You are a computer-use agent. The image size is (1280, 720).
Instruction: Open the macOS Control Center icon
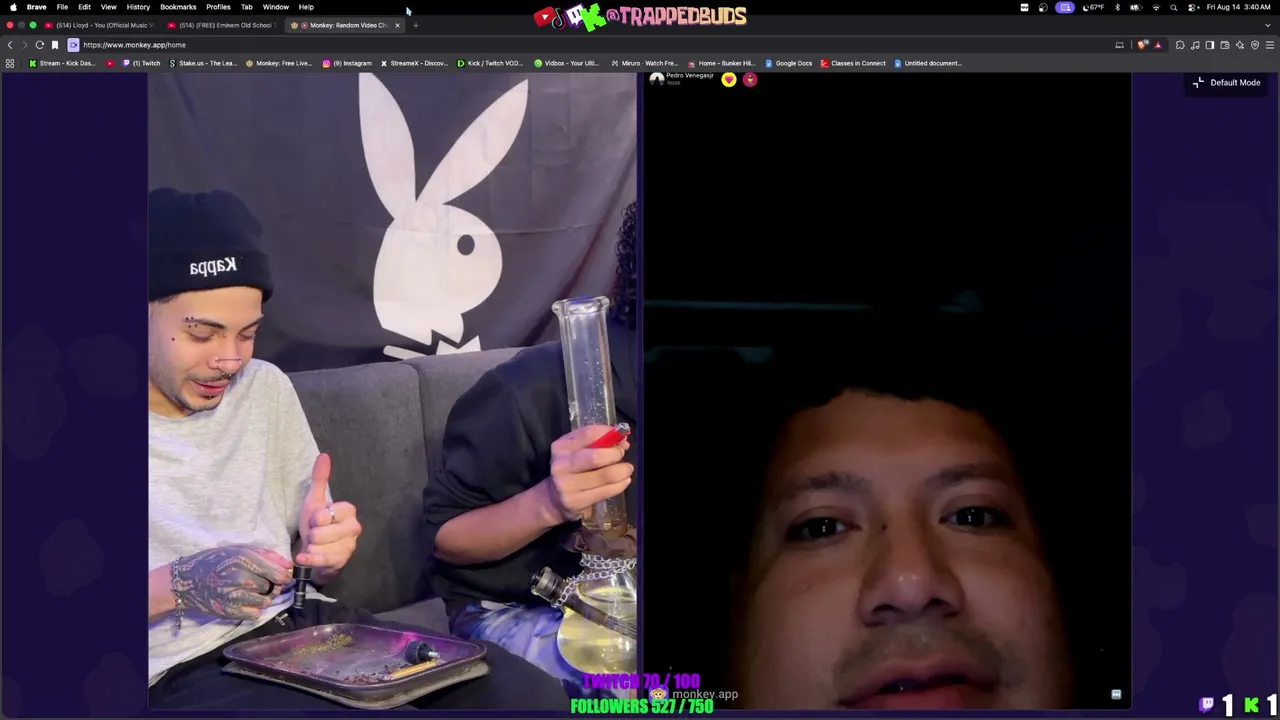point(1192,7)
